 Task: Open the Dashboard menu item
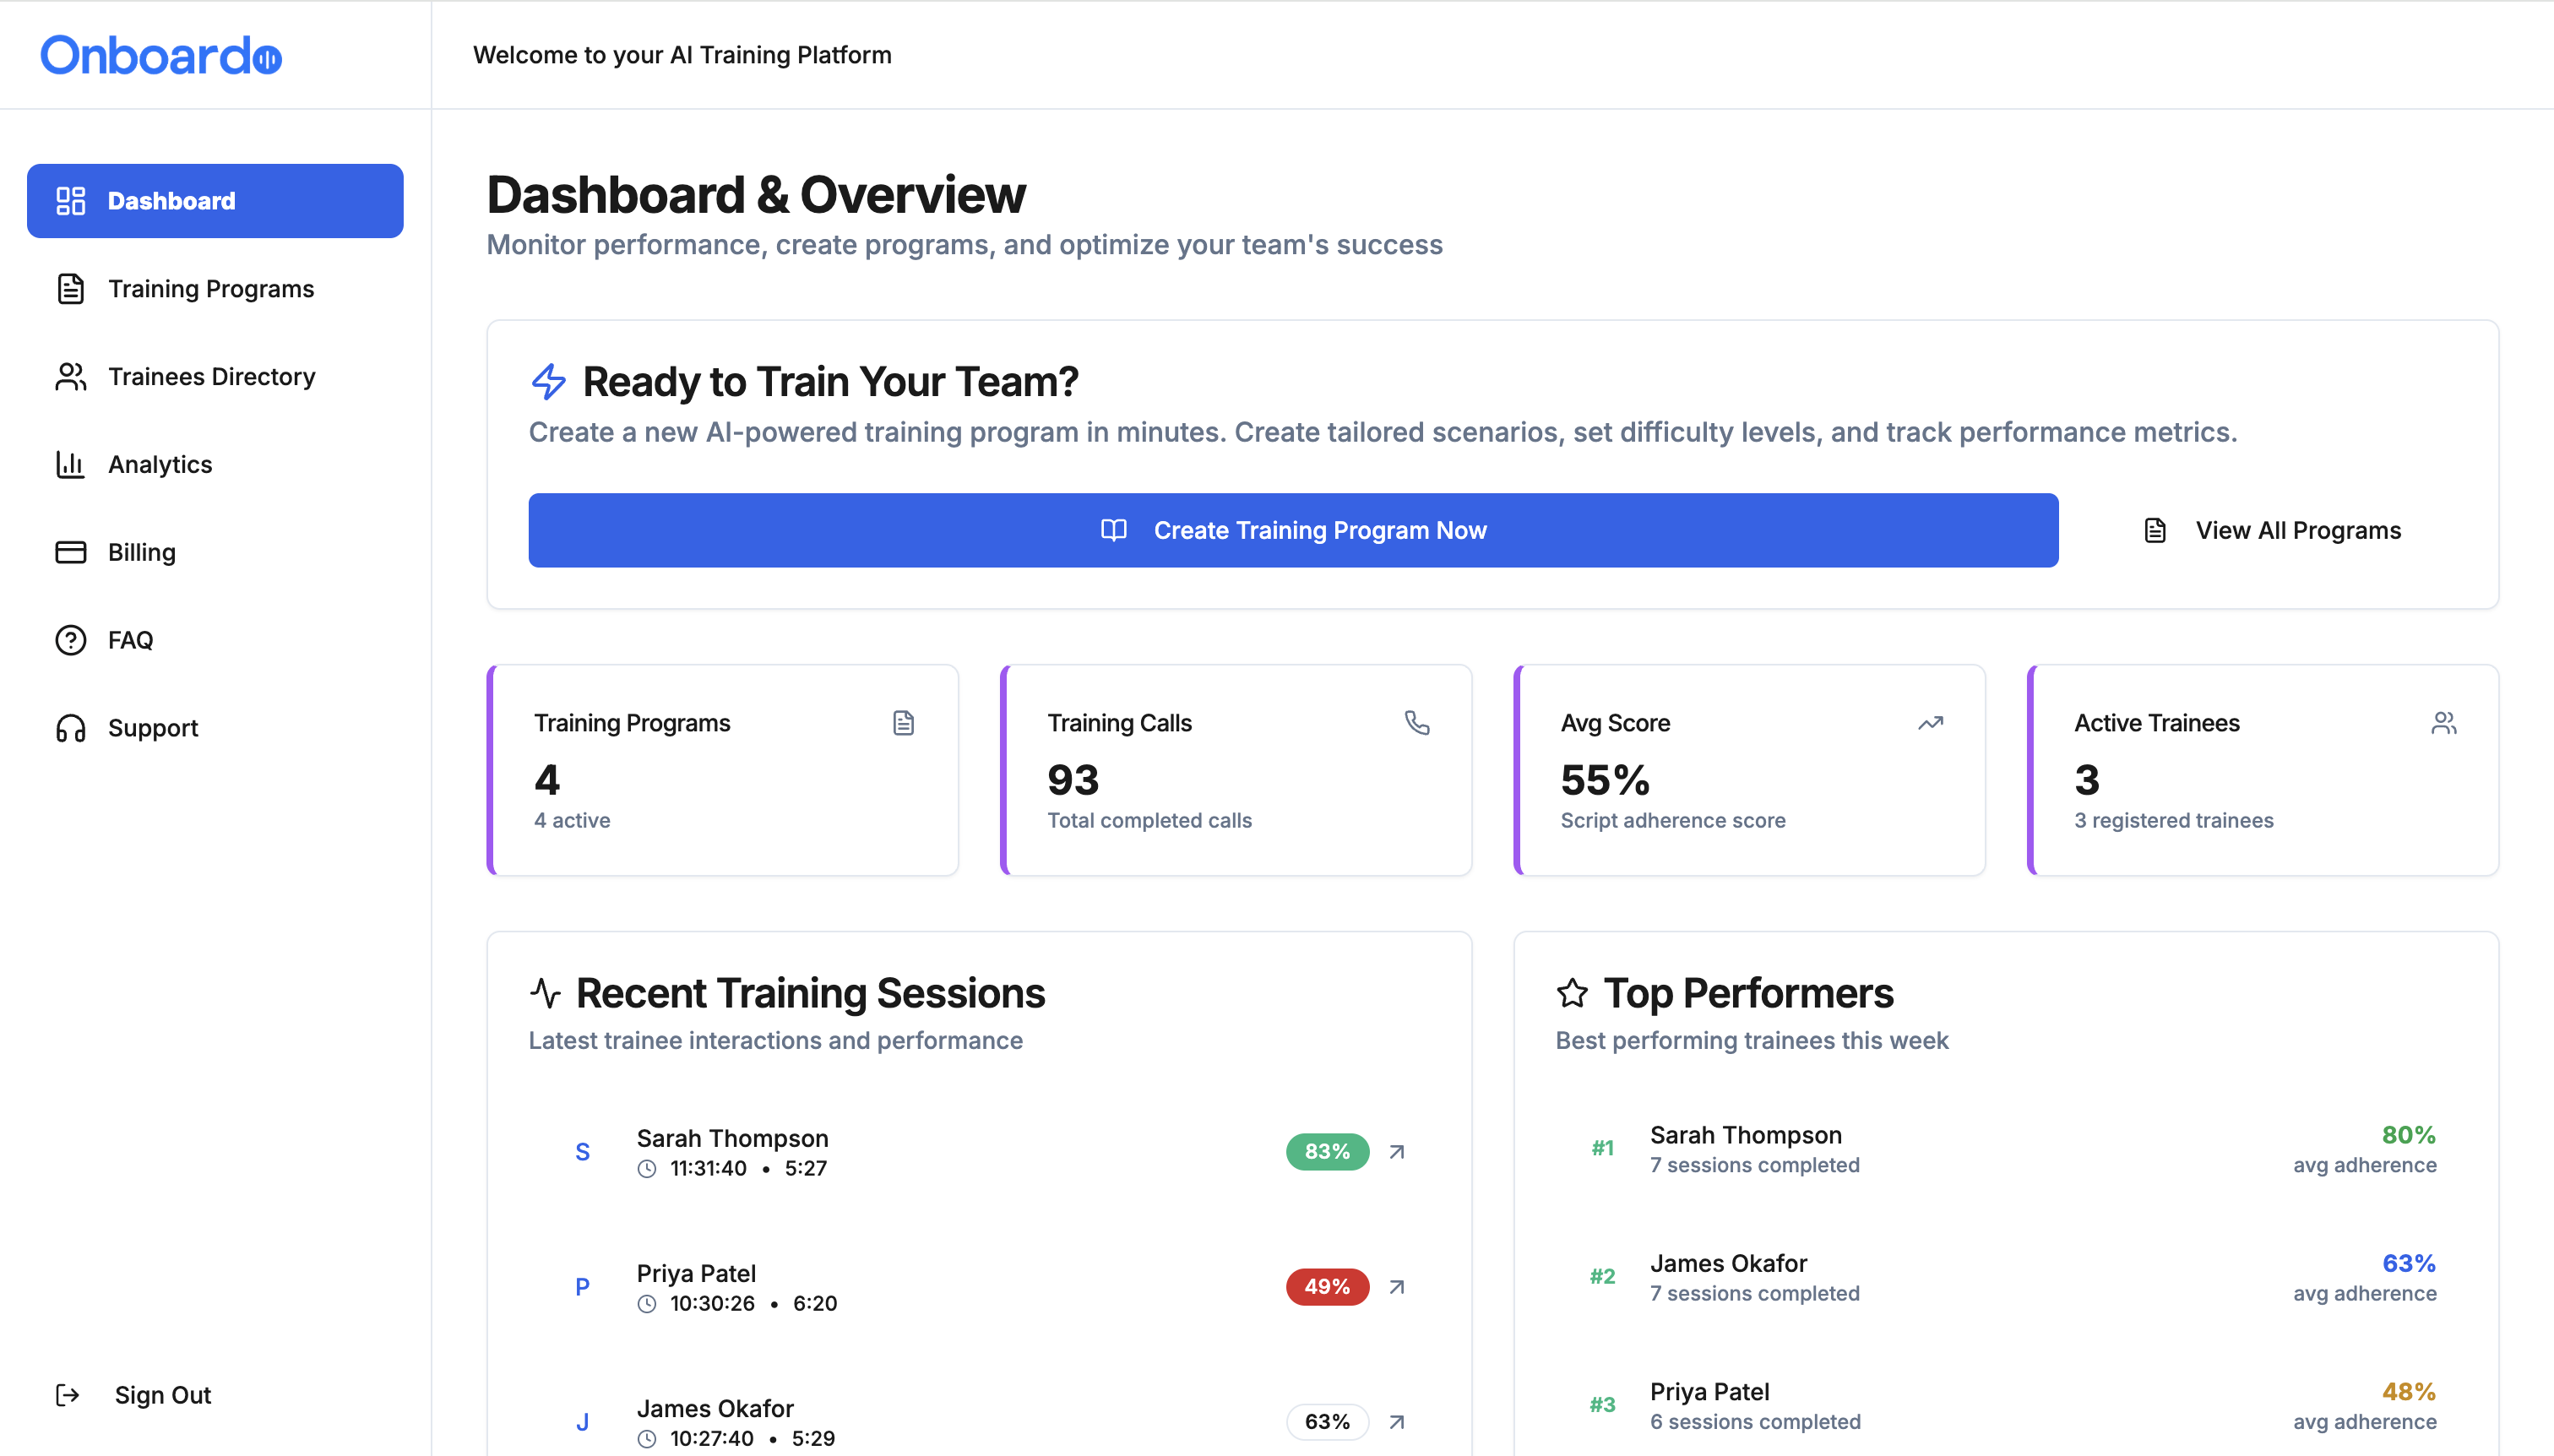point(215,201)
